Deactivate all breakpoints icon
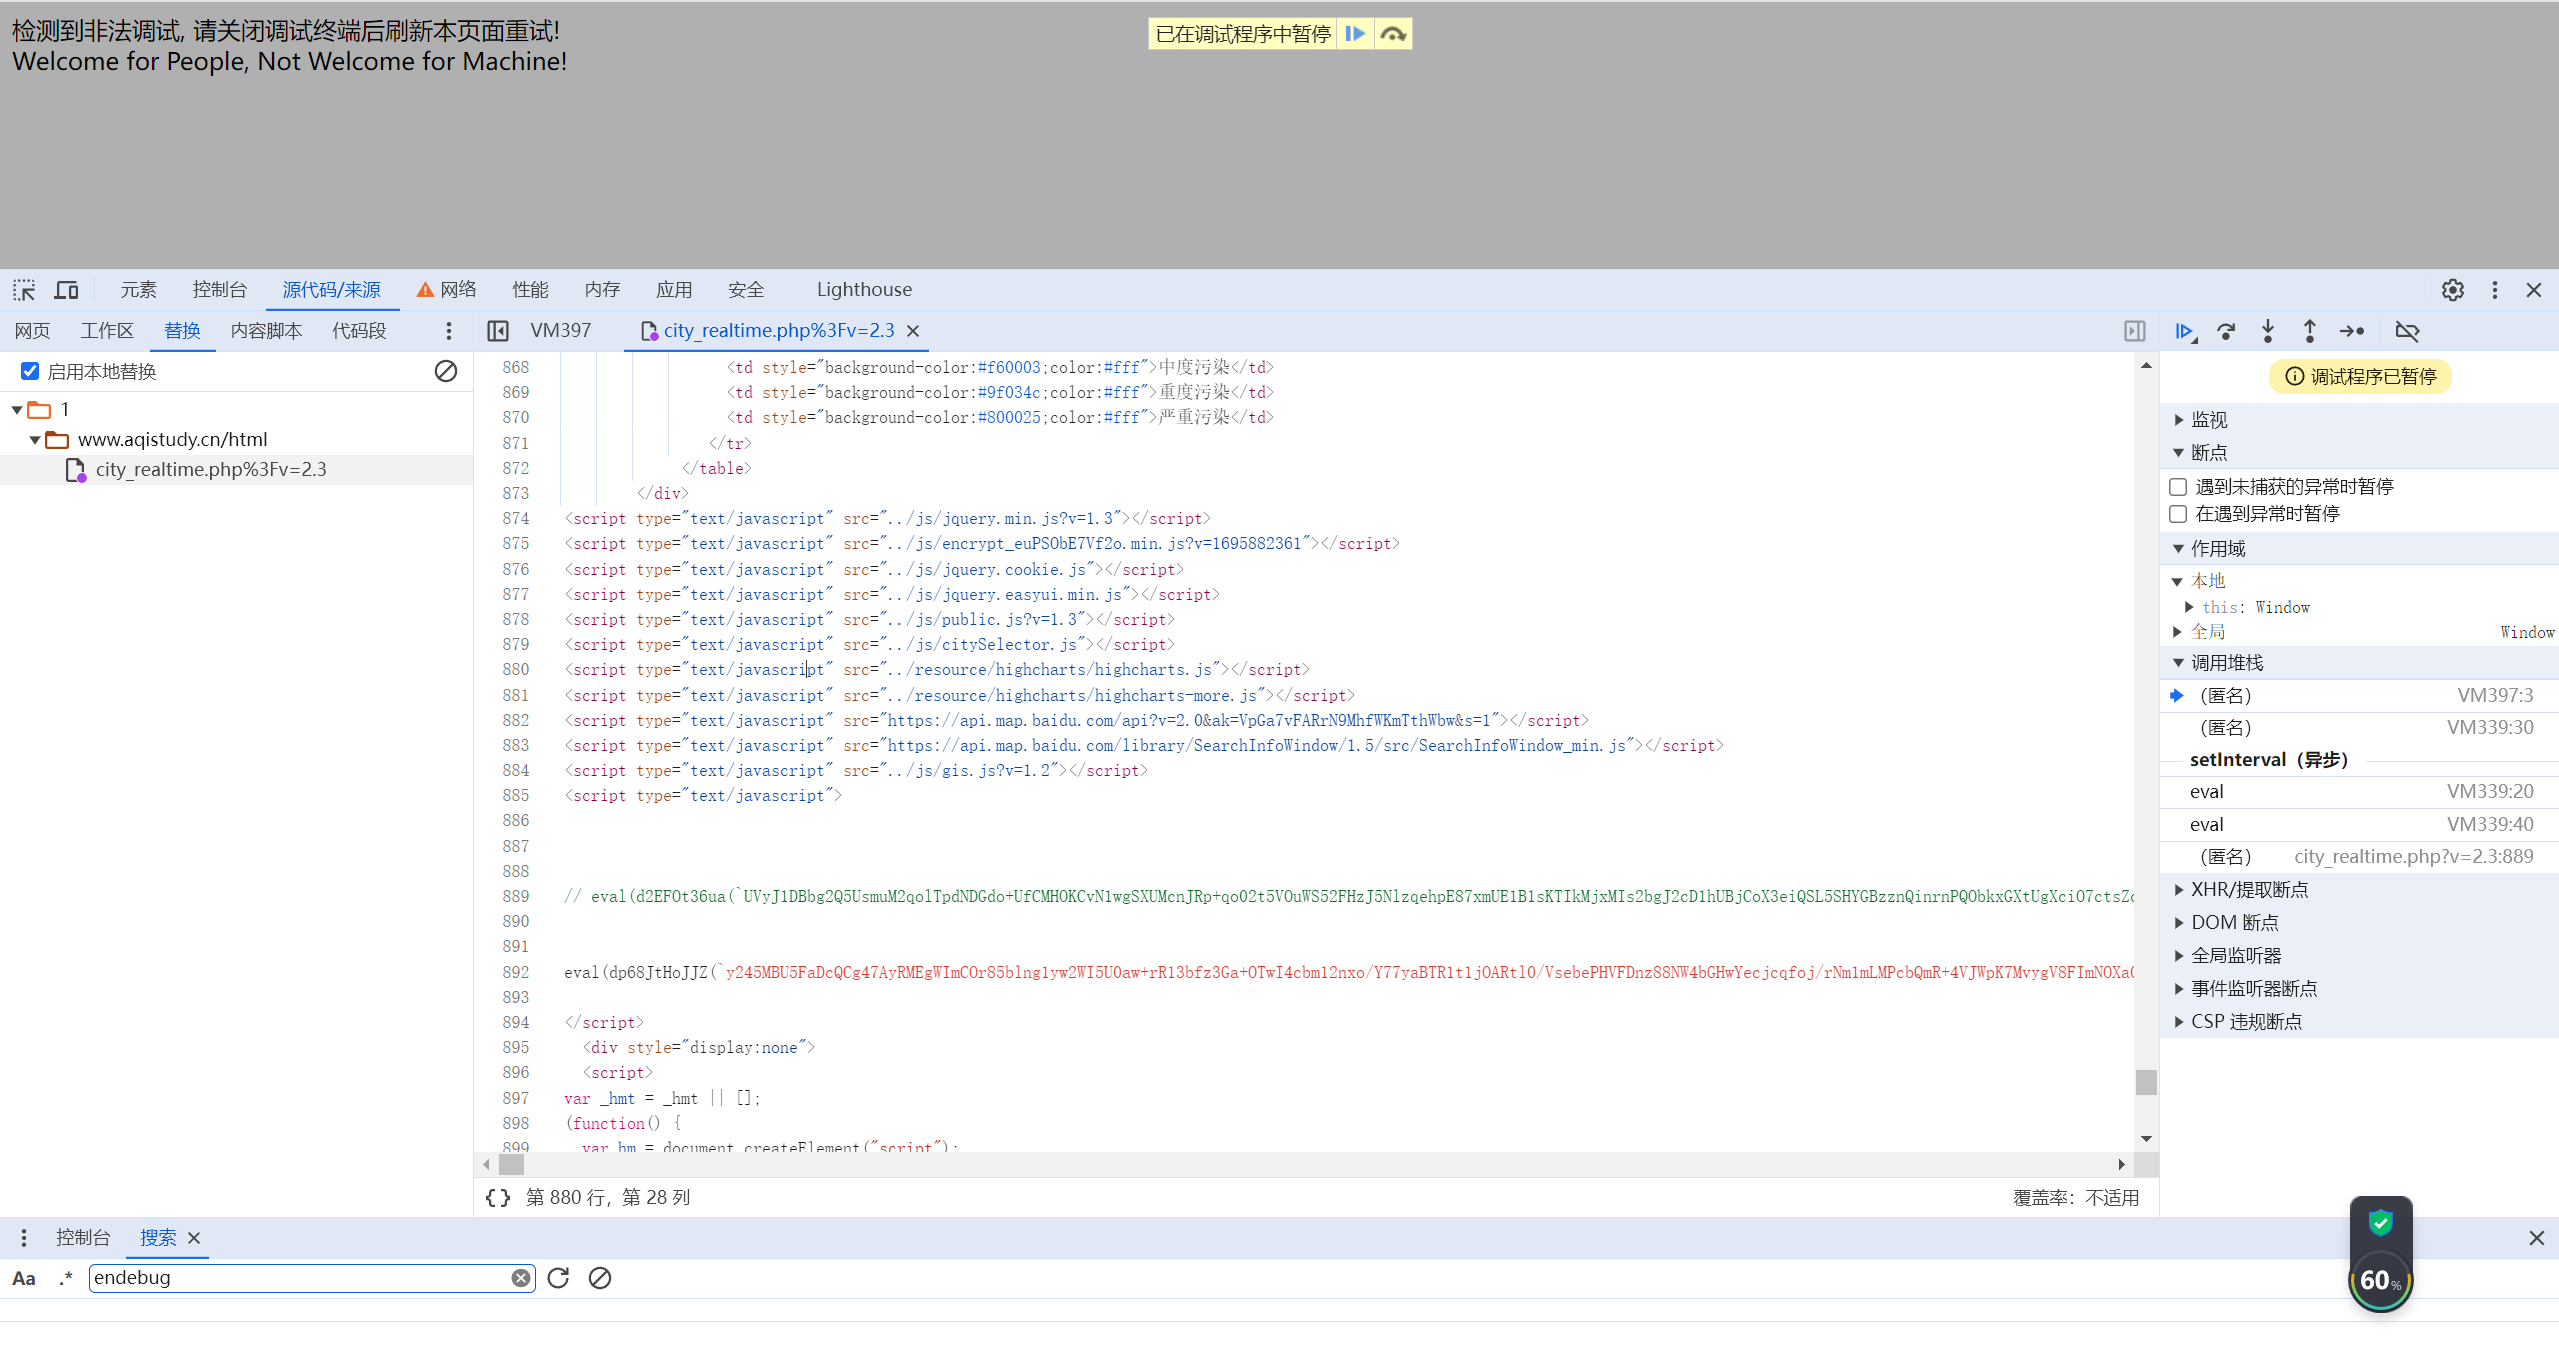The width and height of the screenshot is (2559, 1348). (x=2407, y=331)
